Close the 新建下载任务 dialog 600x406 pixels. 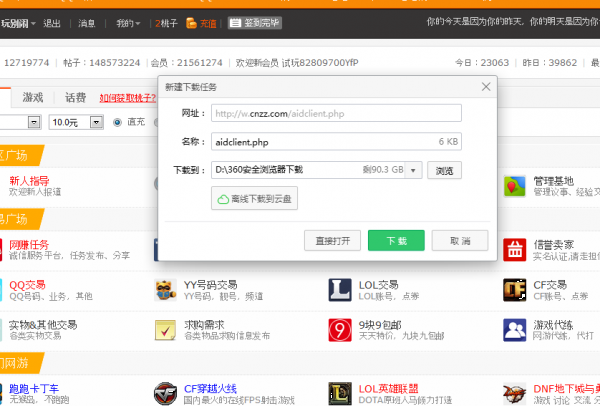pos(486,87)
